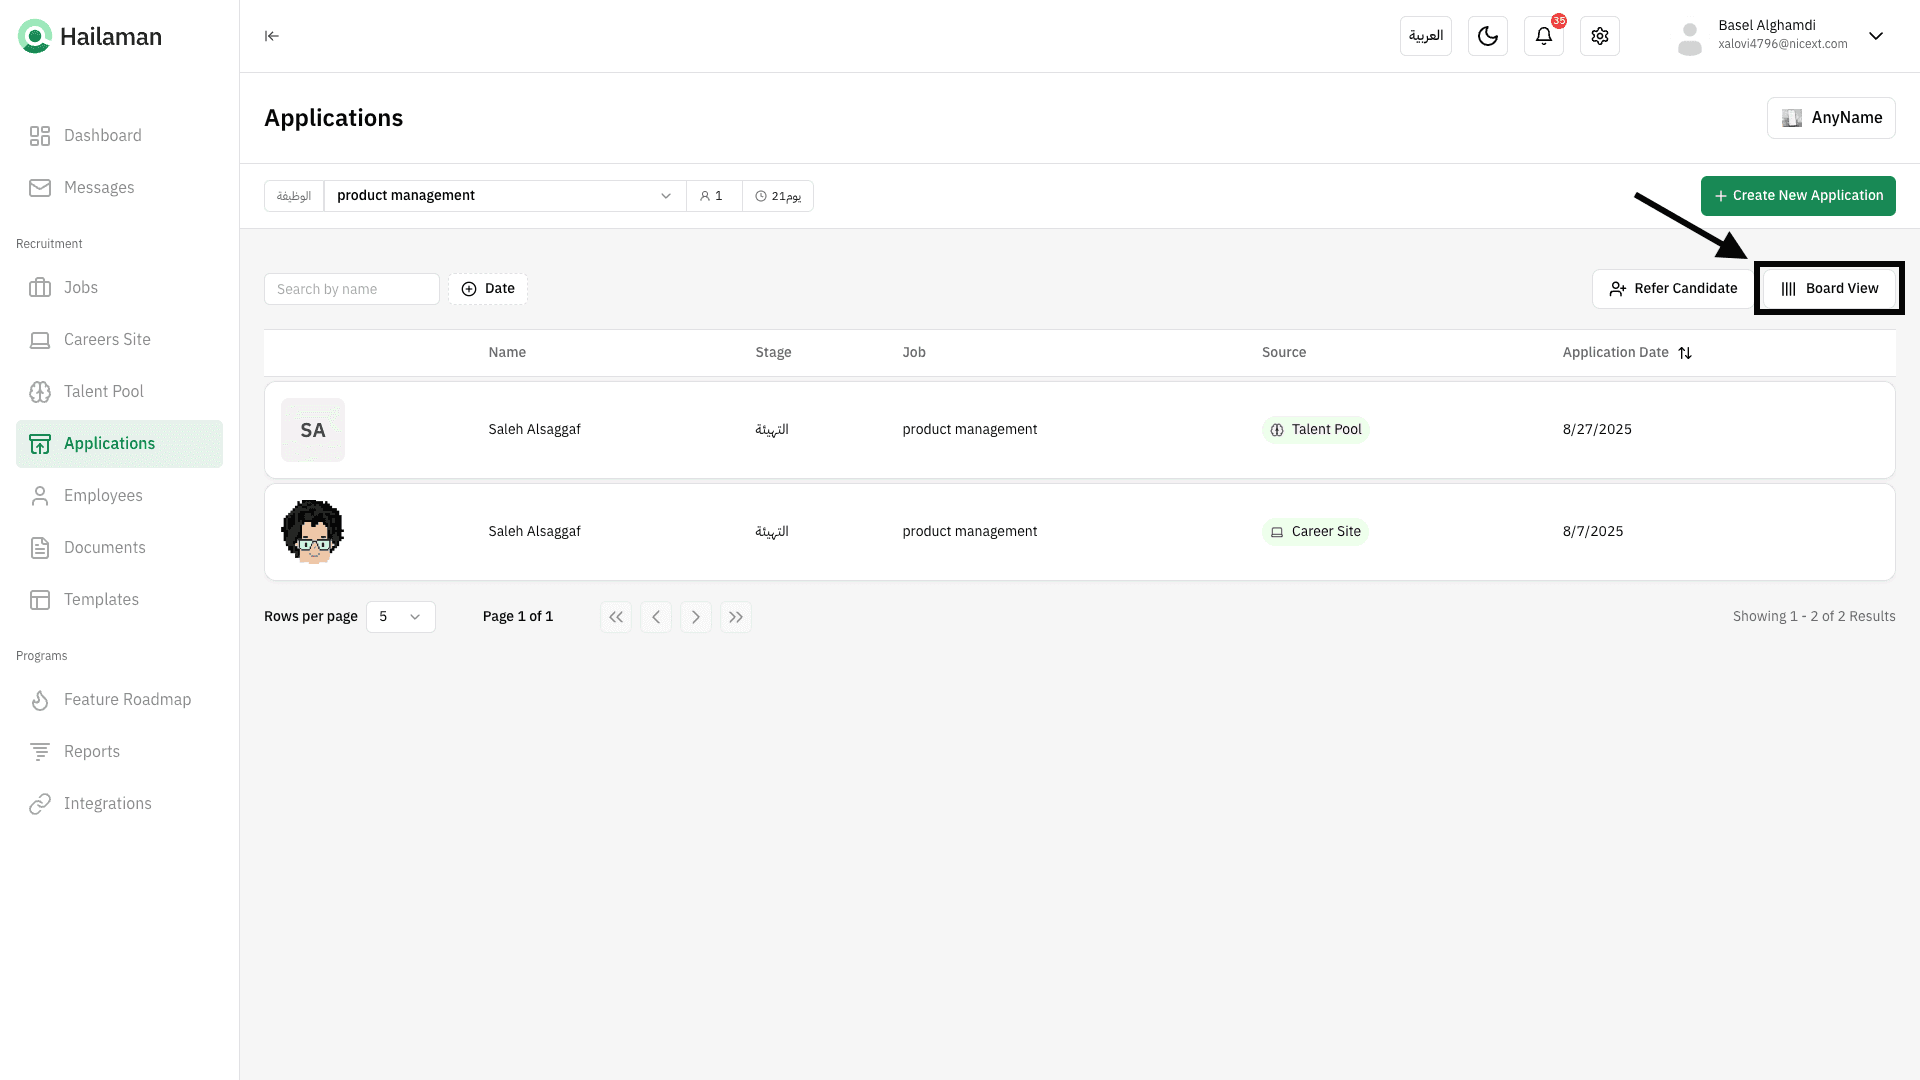Collapse the sidebar with arrow icon
1920x1080 pixels.
pyautogui.click(x=271, y=36)
